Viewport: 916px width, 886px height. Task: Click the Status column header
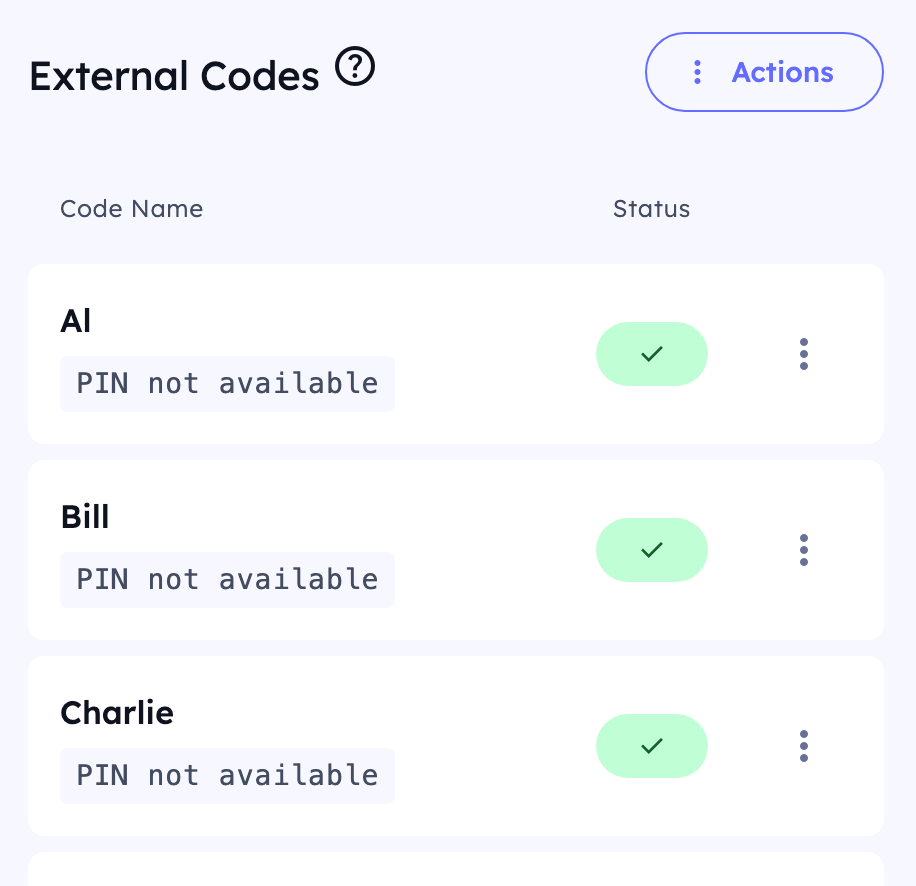(651, 209)
